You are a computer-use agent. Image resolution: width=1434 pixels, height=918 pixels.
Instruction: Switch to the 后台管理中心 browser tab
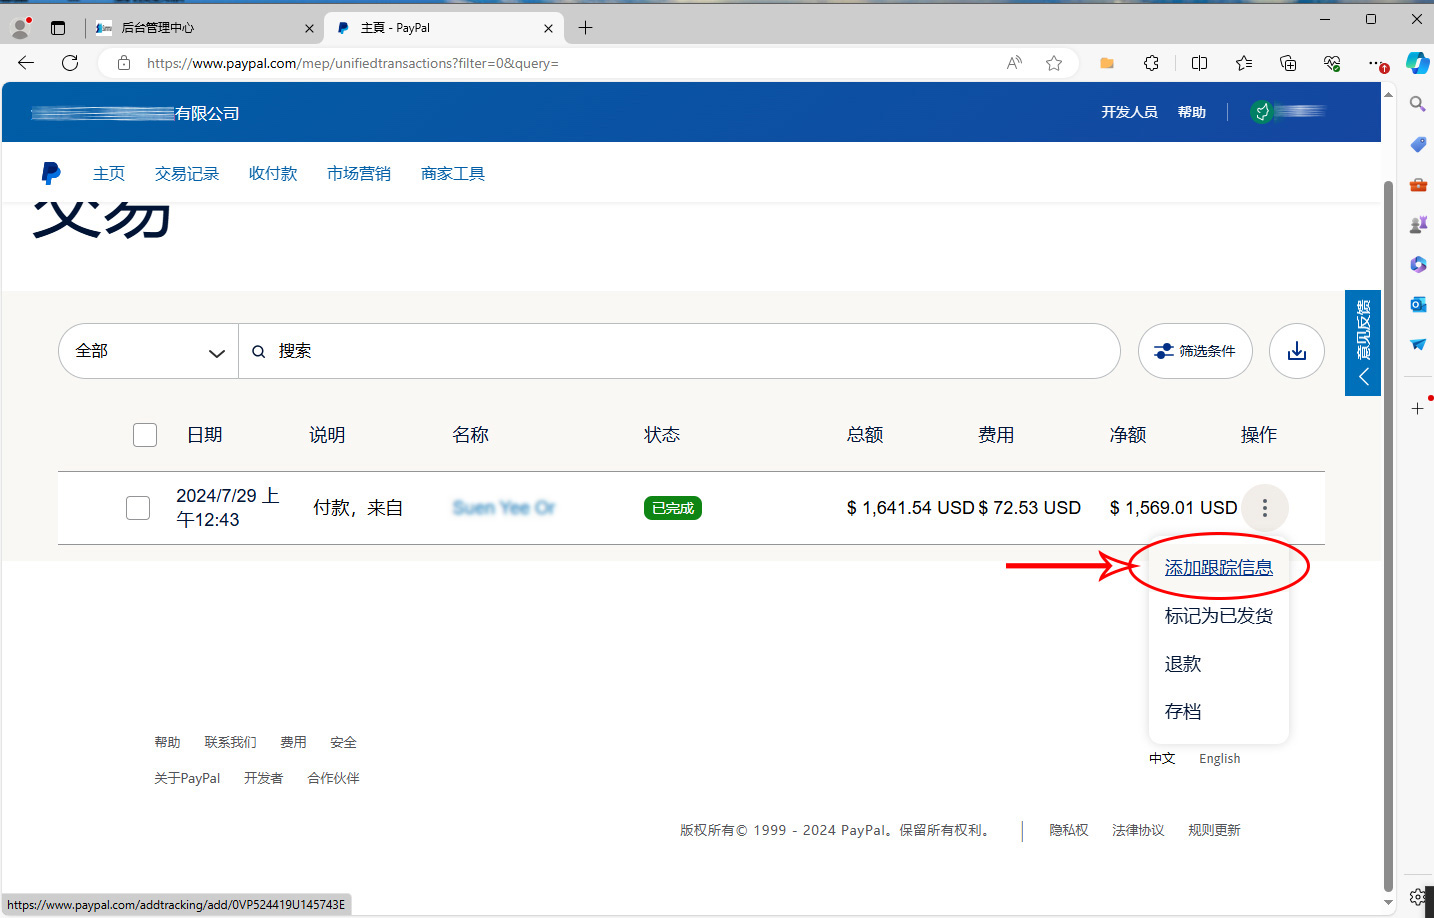pos(205,28)
